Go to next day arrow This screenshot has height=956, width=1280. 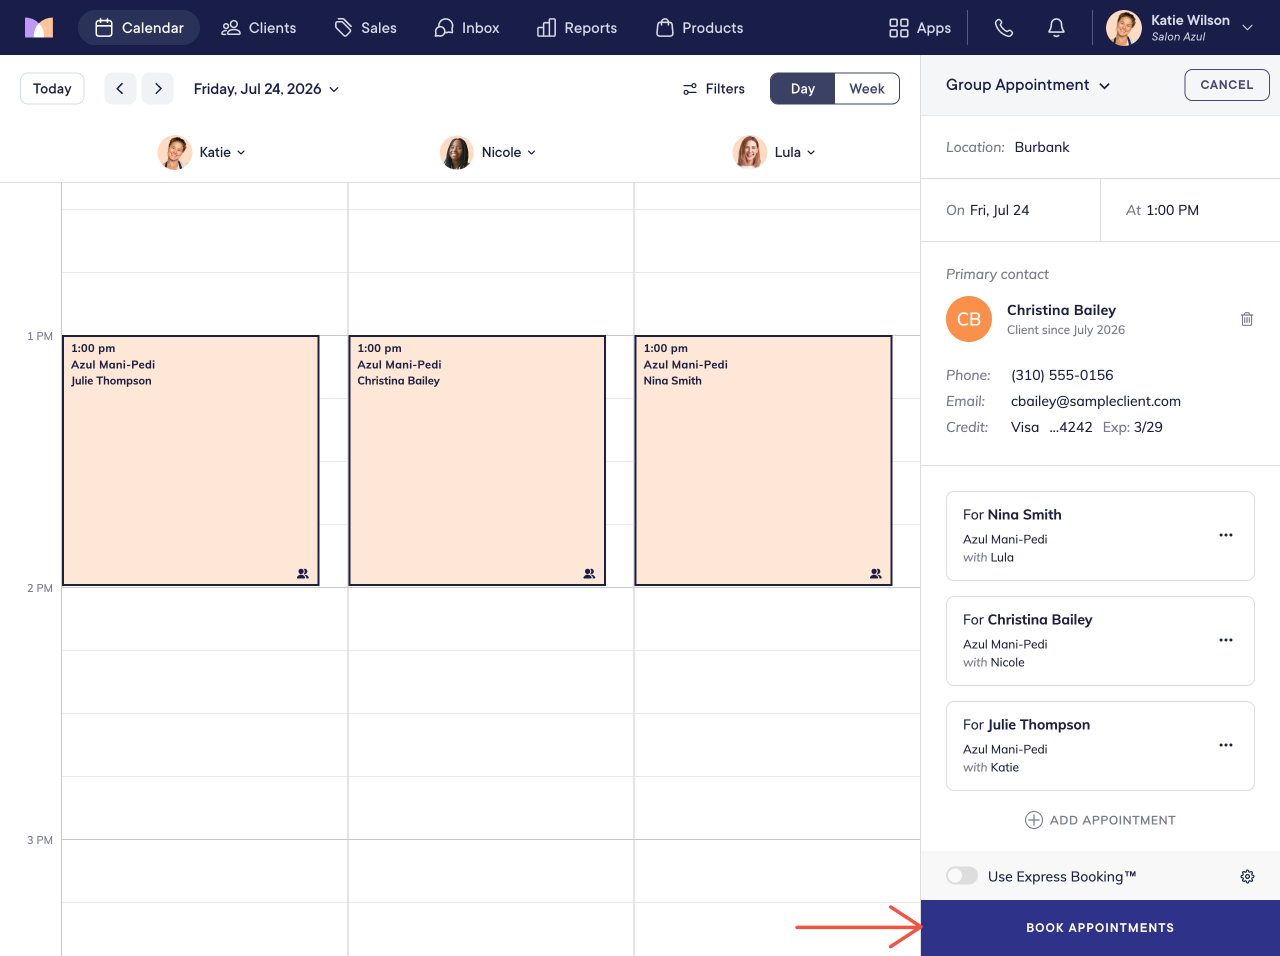pos(158,89)
